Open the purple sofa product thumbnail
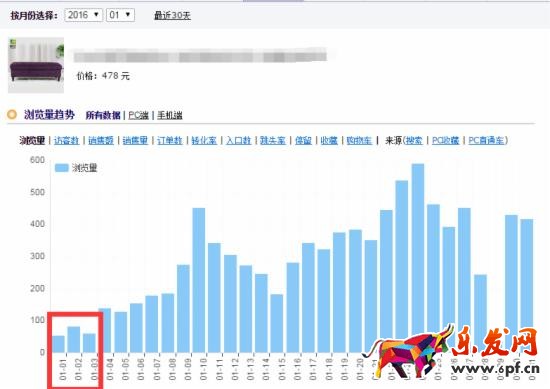This screenshot has width=550, height=389. (x=36, y=65)
